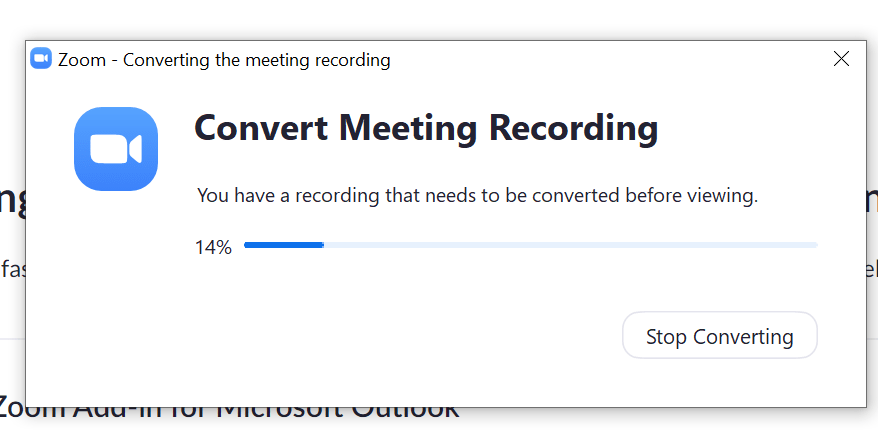Click the 14% progress label
This screenshot has height=434, width=878.
click(213, 247)
